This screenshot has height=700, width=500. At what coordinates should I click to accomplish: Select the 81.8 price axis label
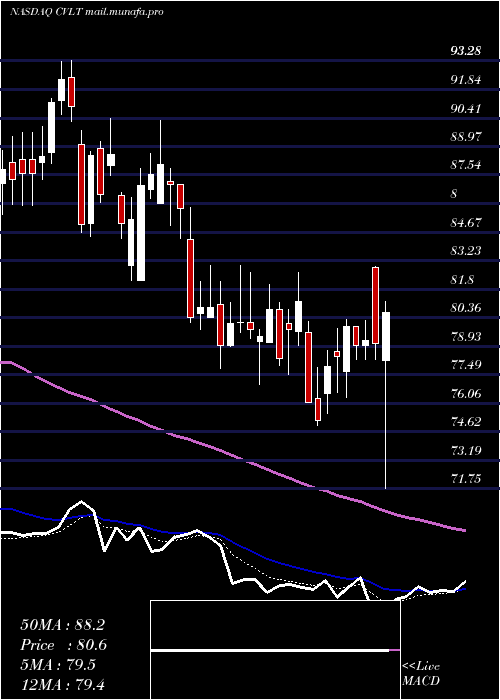pos(462,280)
